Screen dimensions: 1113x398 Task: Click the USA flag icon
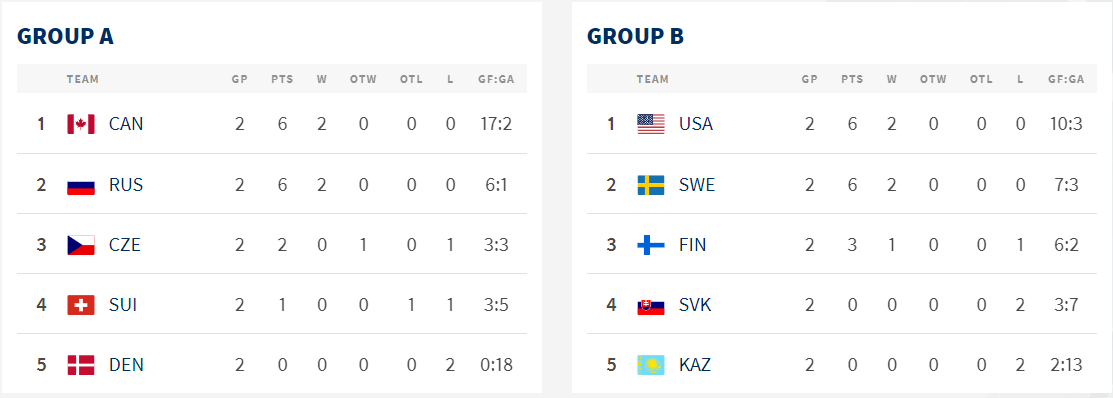pyautogui.click(x=651, y=124)
